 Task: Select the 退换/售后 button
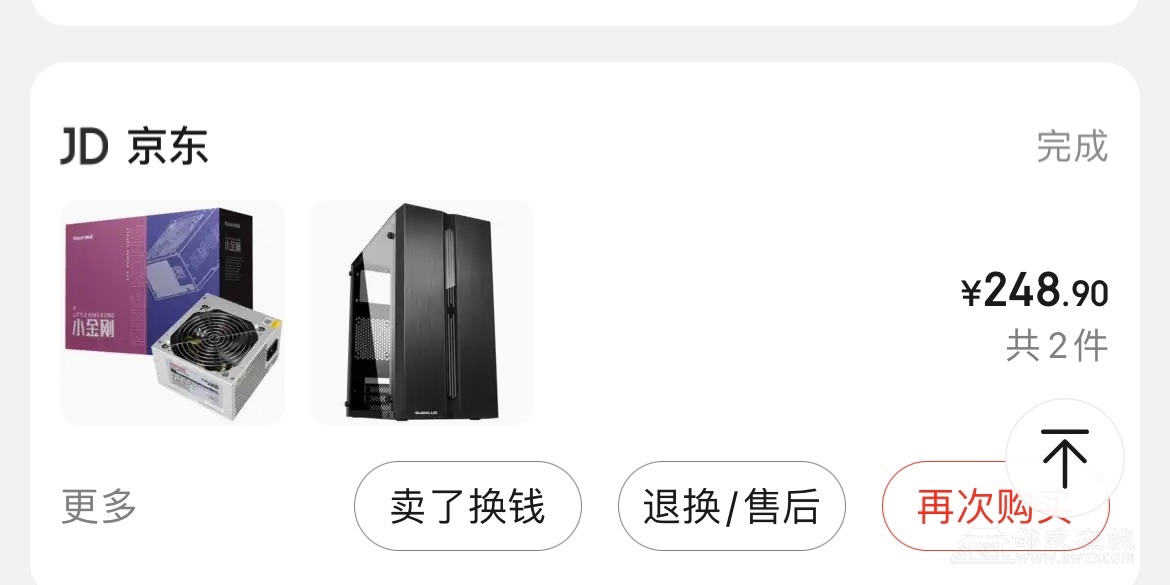(x=731, y=507)
